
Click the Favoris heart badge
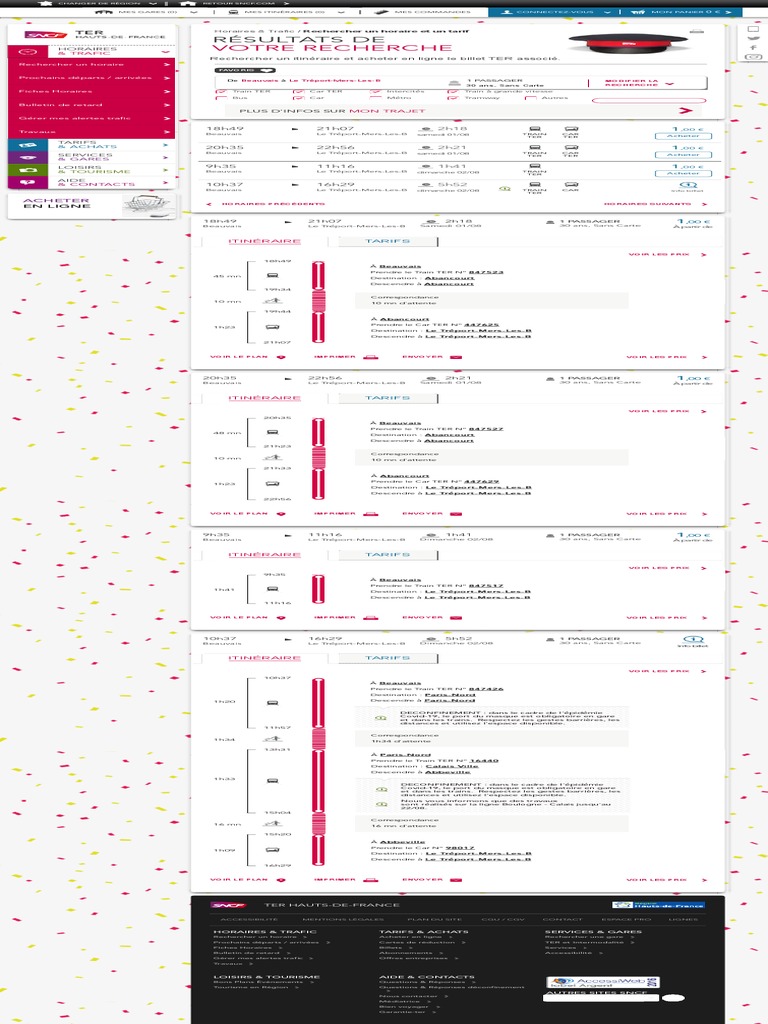click(245, 70)
